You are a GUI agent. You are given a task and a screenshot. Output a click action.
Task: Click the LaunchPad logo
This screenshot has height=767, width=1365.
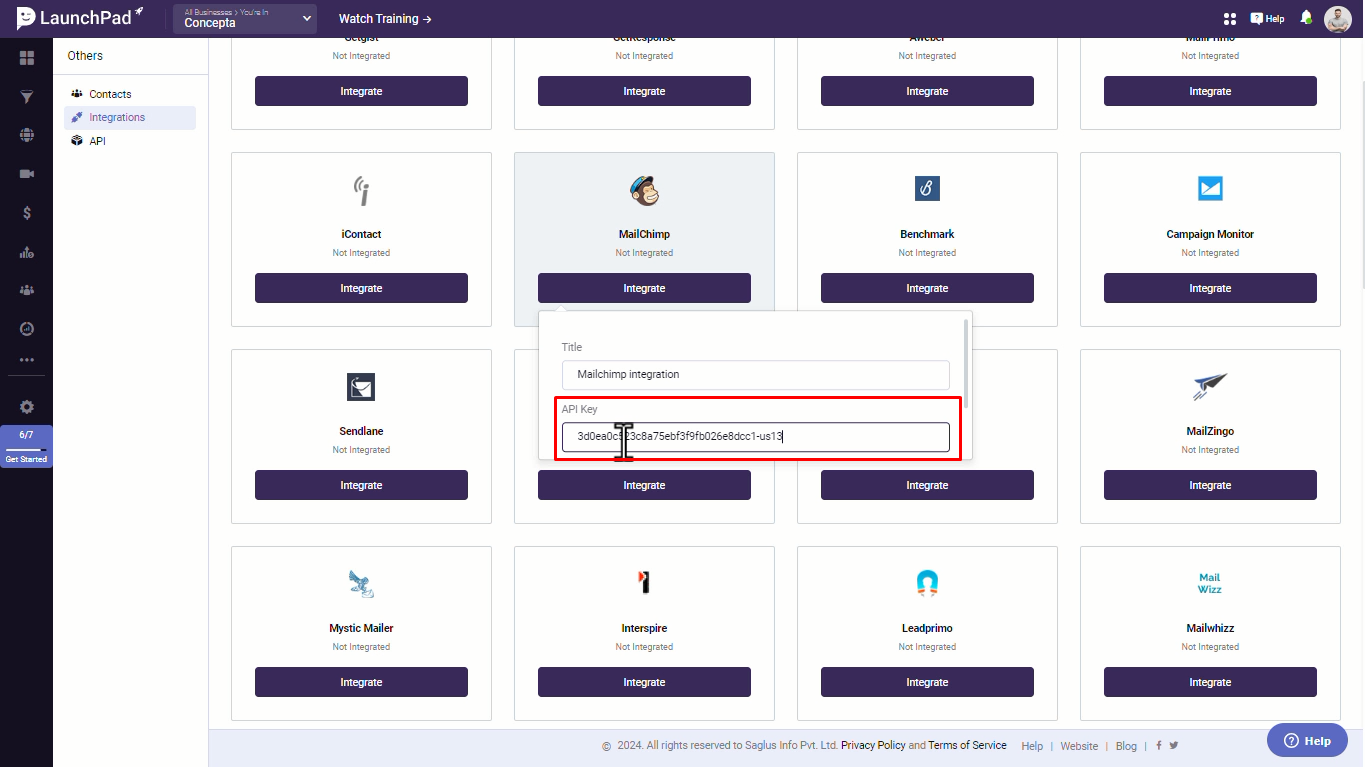tap(80, 17)
